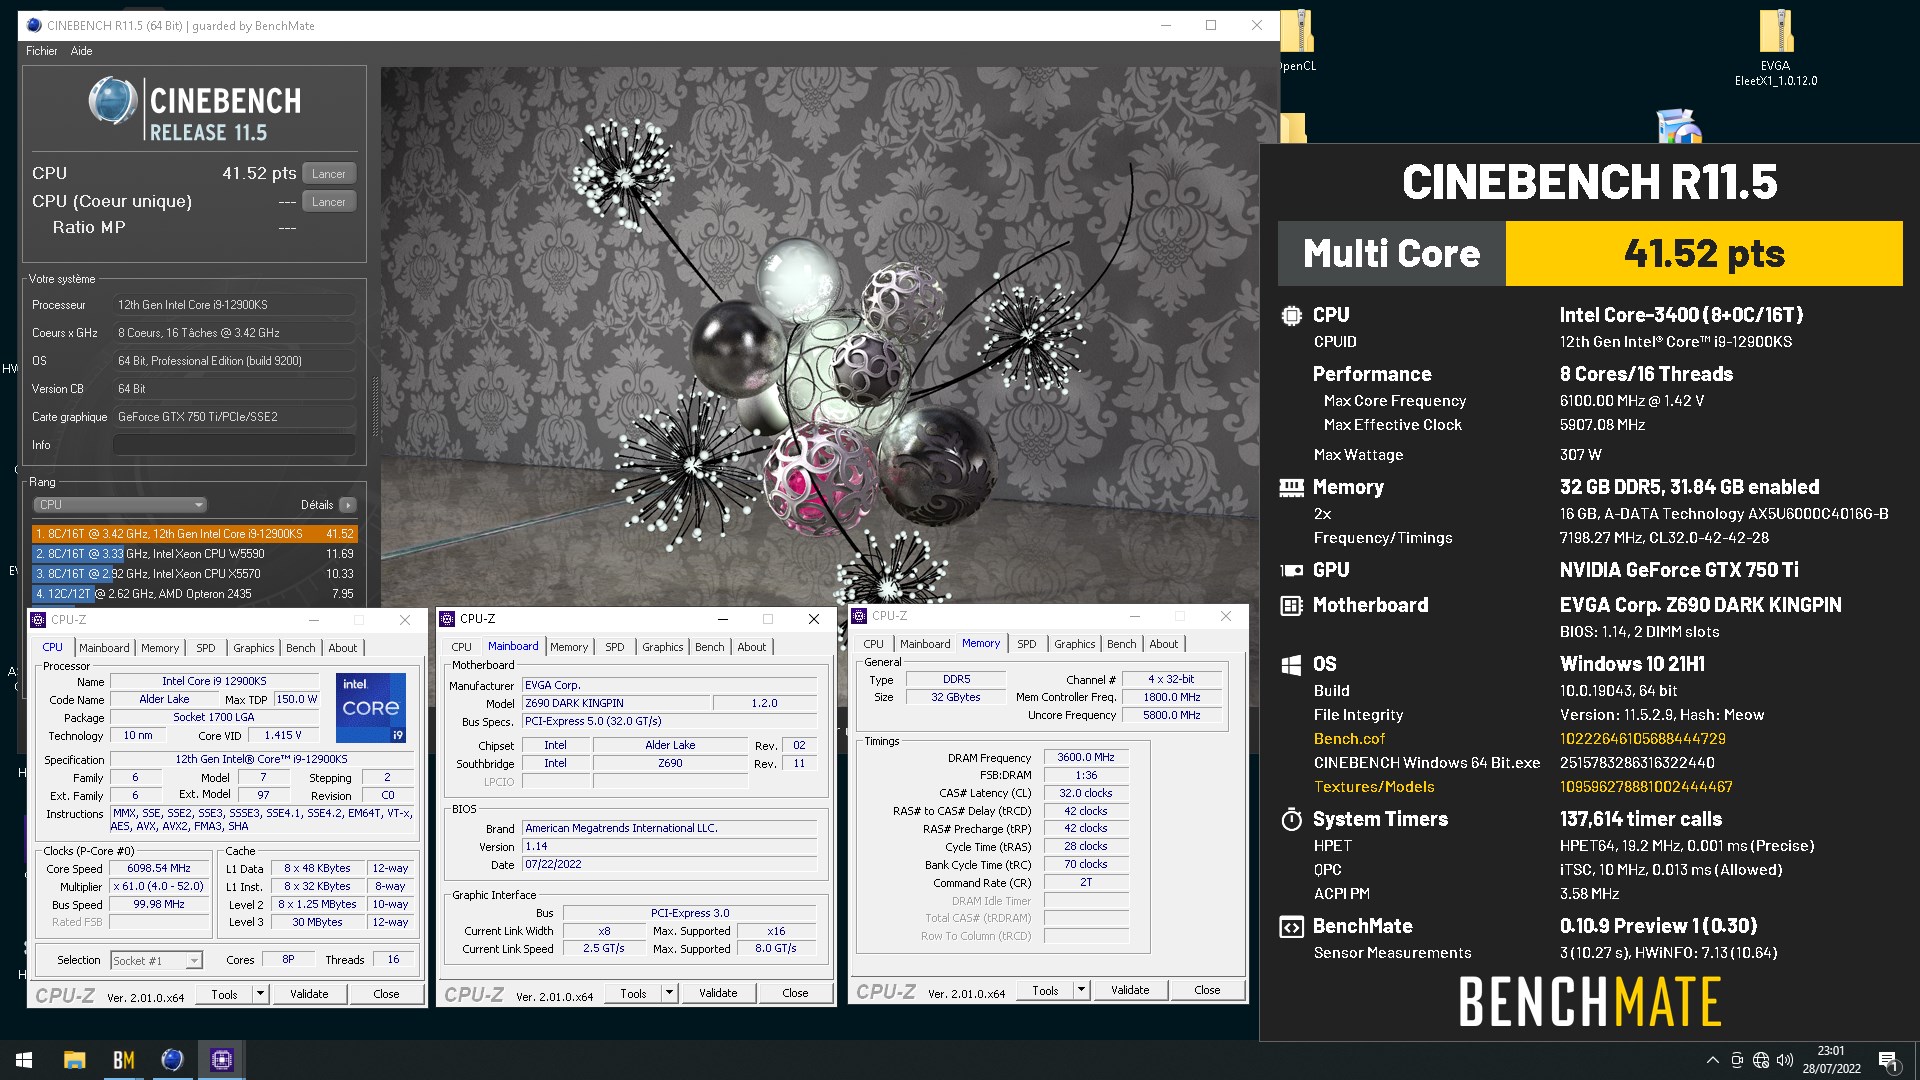
Task: Open the notification center icon
Action: 1888,1061
